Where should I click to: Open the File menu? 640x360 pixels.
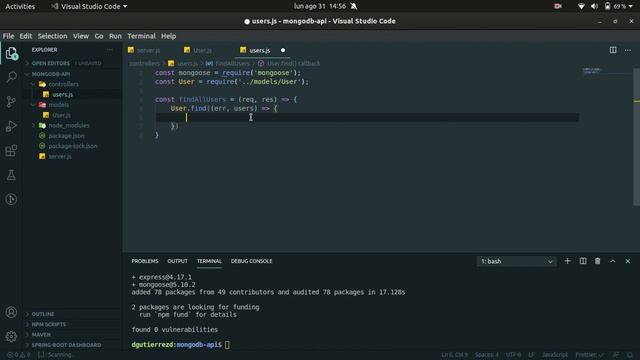pyautogui.click(x=8, y=36)
